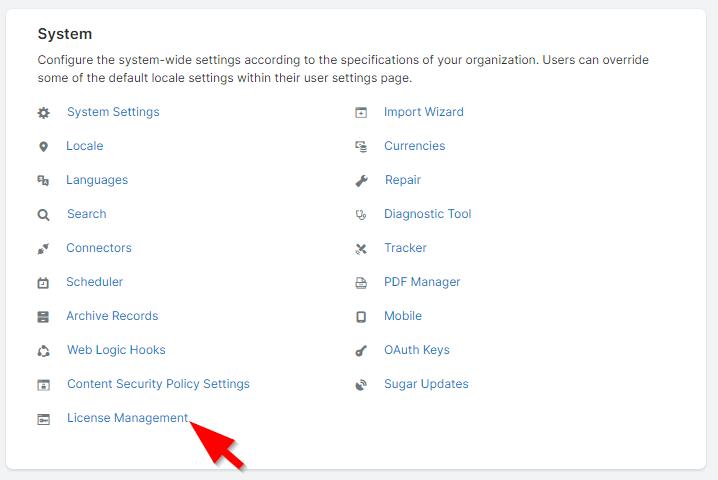This screenshot has height=480, width=718.
Task: Open the Repair link
Action: click(x=403, y=180)
